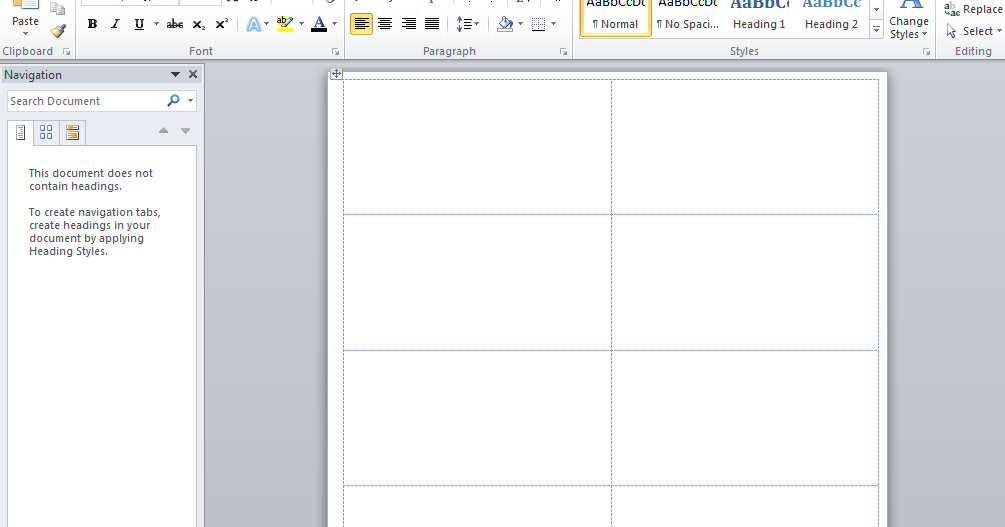This screenshot has width=1005, height=527.
Task: Click into the Search Document field
Action: [x=86, y=101]
